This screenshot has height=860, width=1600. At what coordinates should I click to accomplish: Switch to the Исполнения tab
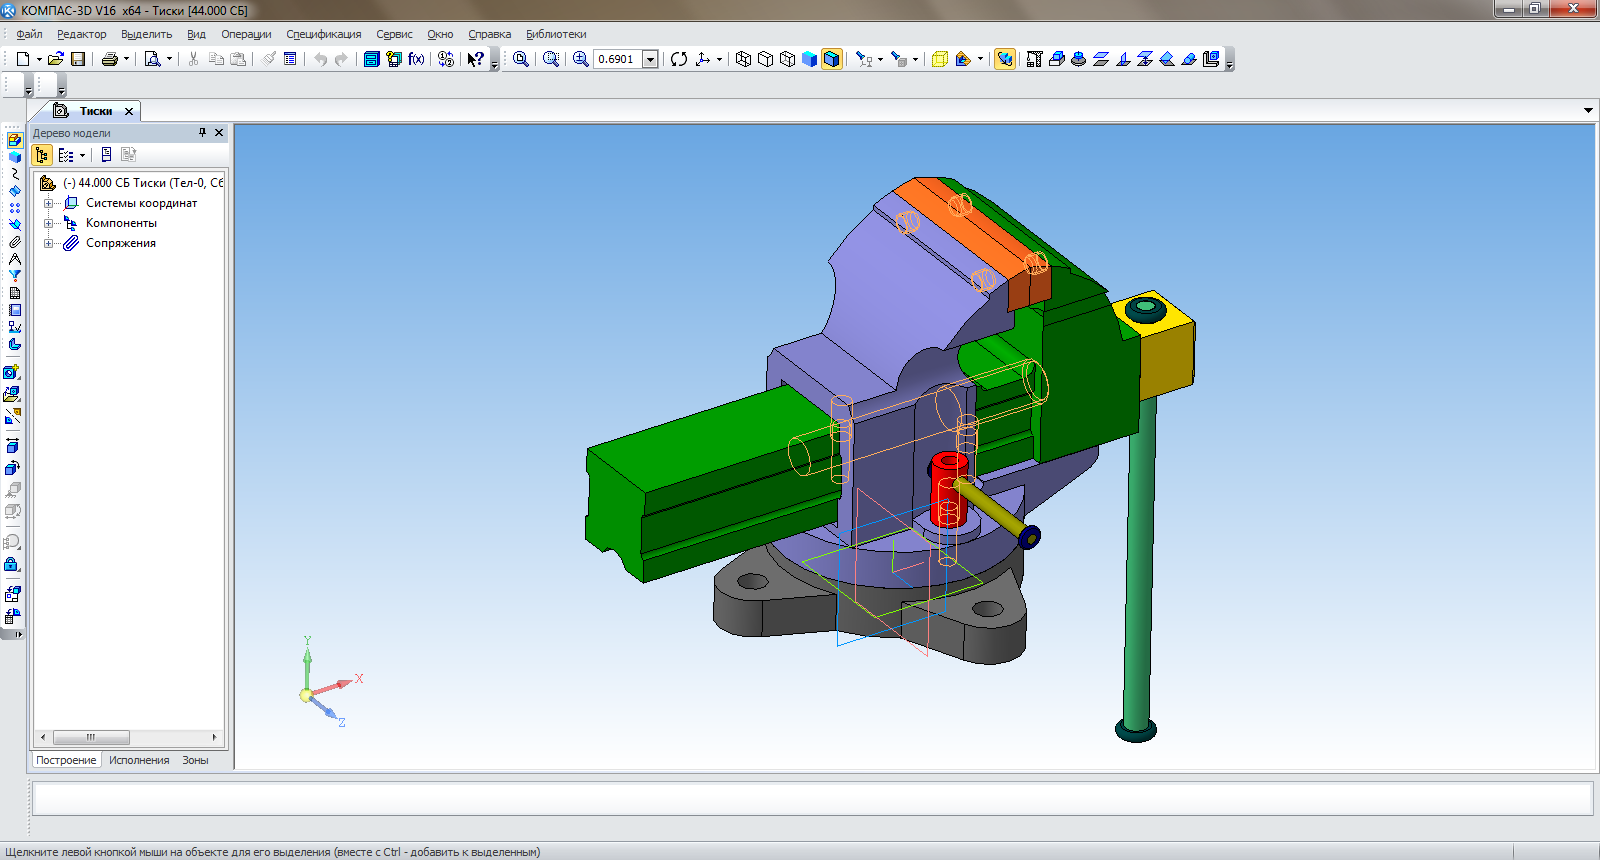139,760
